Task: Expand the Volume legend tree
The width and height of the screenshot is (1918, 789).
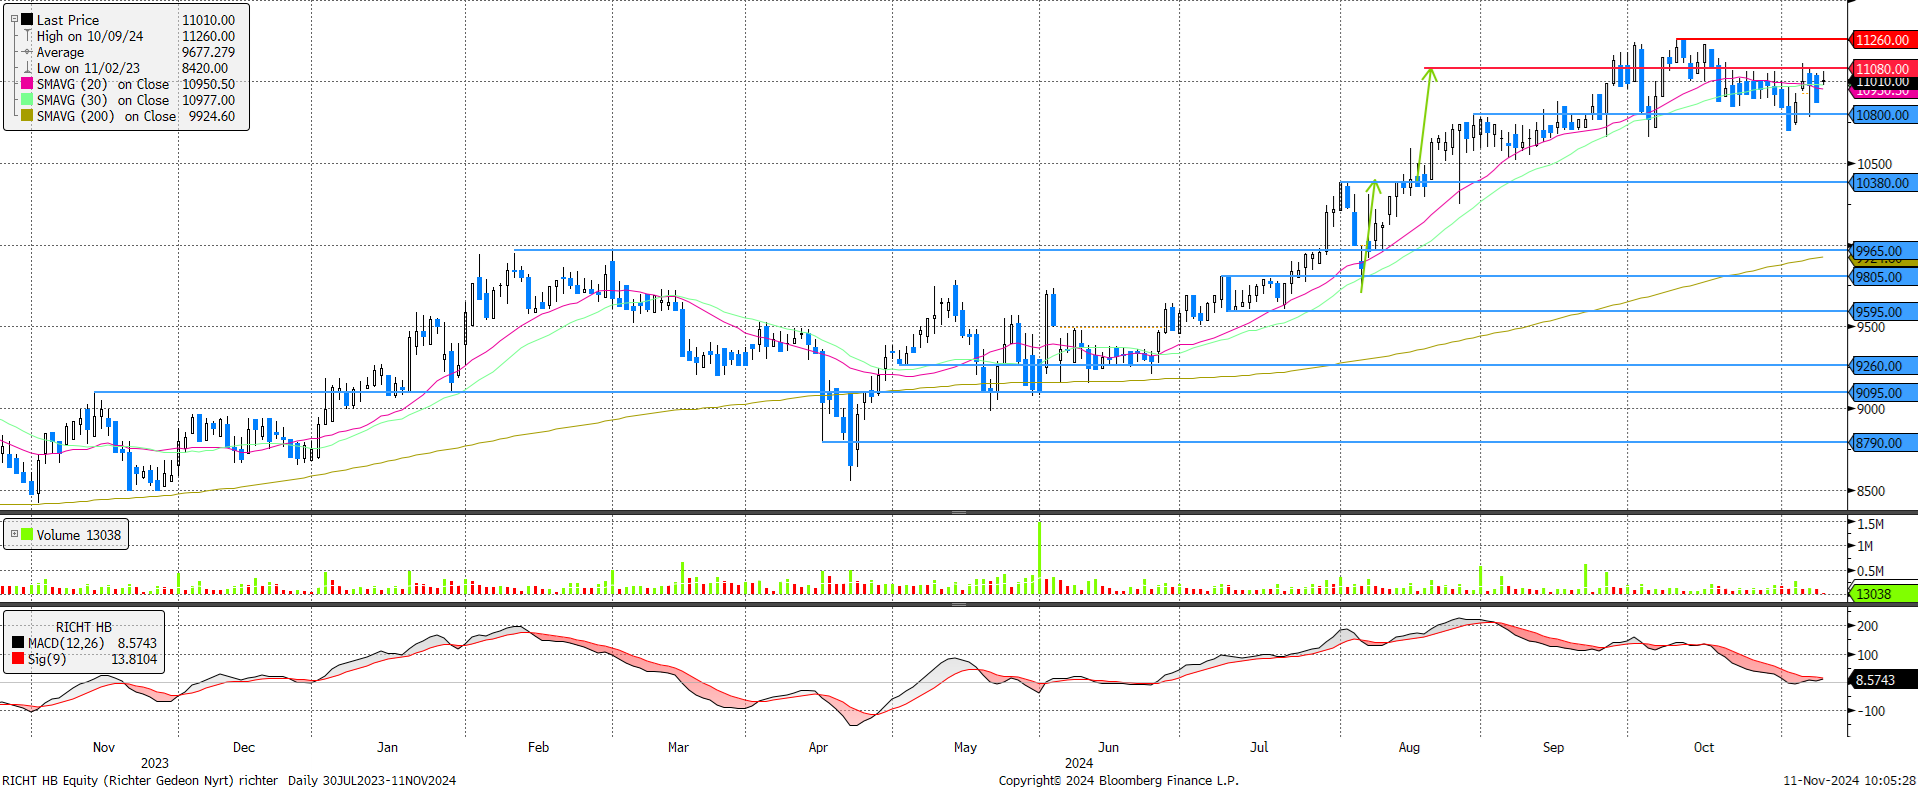Action: click(x=14, y=534)
